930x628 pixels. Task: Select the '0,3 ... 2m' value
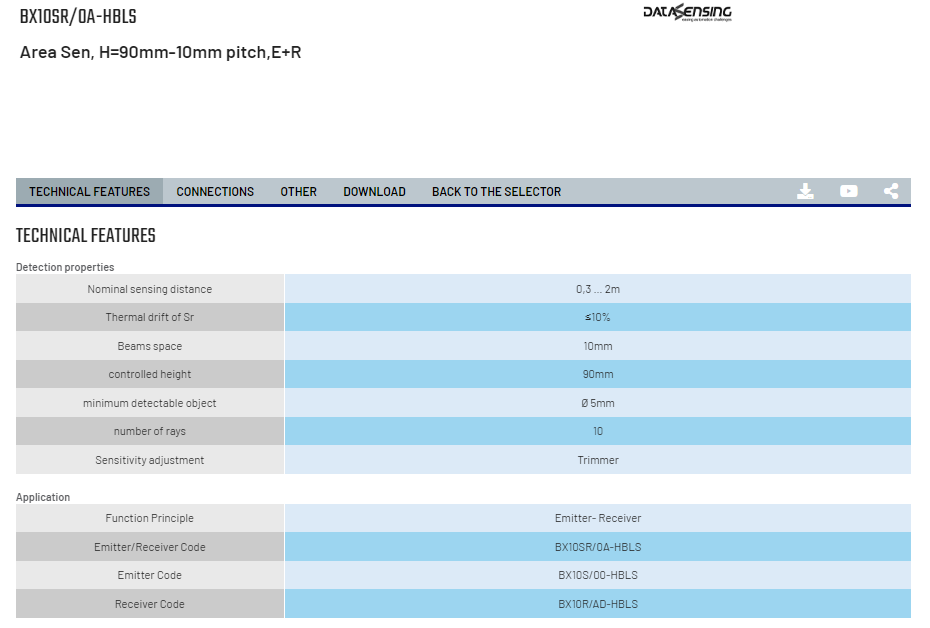click(x=598, y=289)
